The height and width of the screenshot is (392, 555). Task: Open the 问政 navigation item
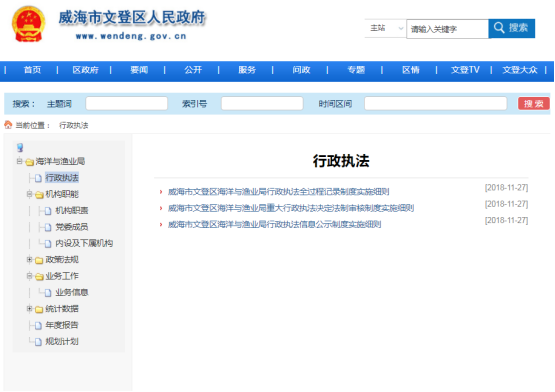301,70
